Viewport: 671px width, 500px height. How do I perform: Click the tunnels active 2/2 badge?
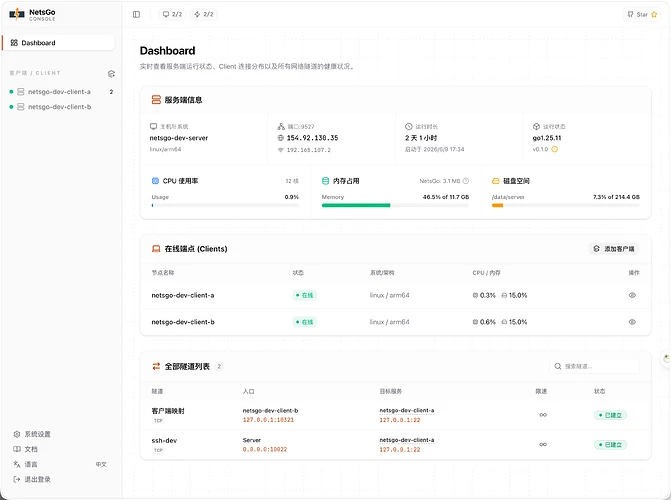click(204, 15)
